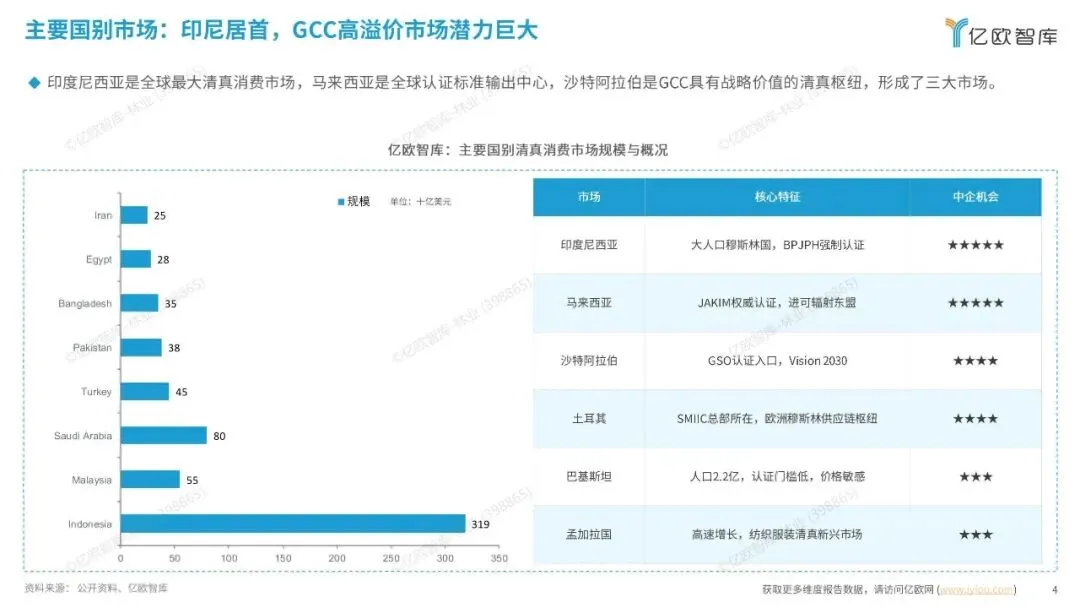
Task: Select the 土耳其 table cell
Action: coord(589,419)
